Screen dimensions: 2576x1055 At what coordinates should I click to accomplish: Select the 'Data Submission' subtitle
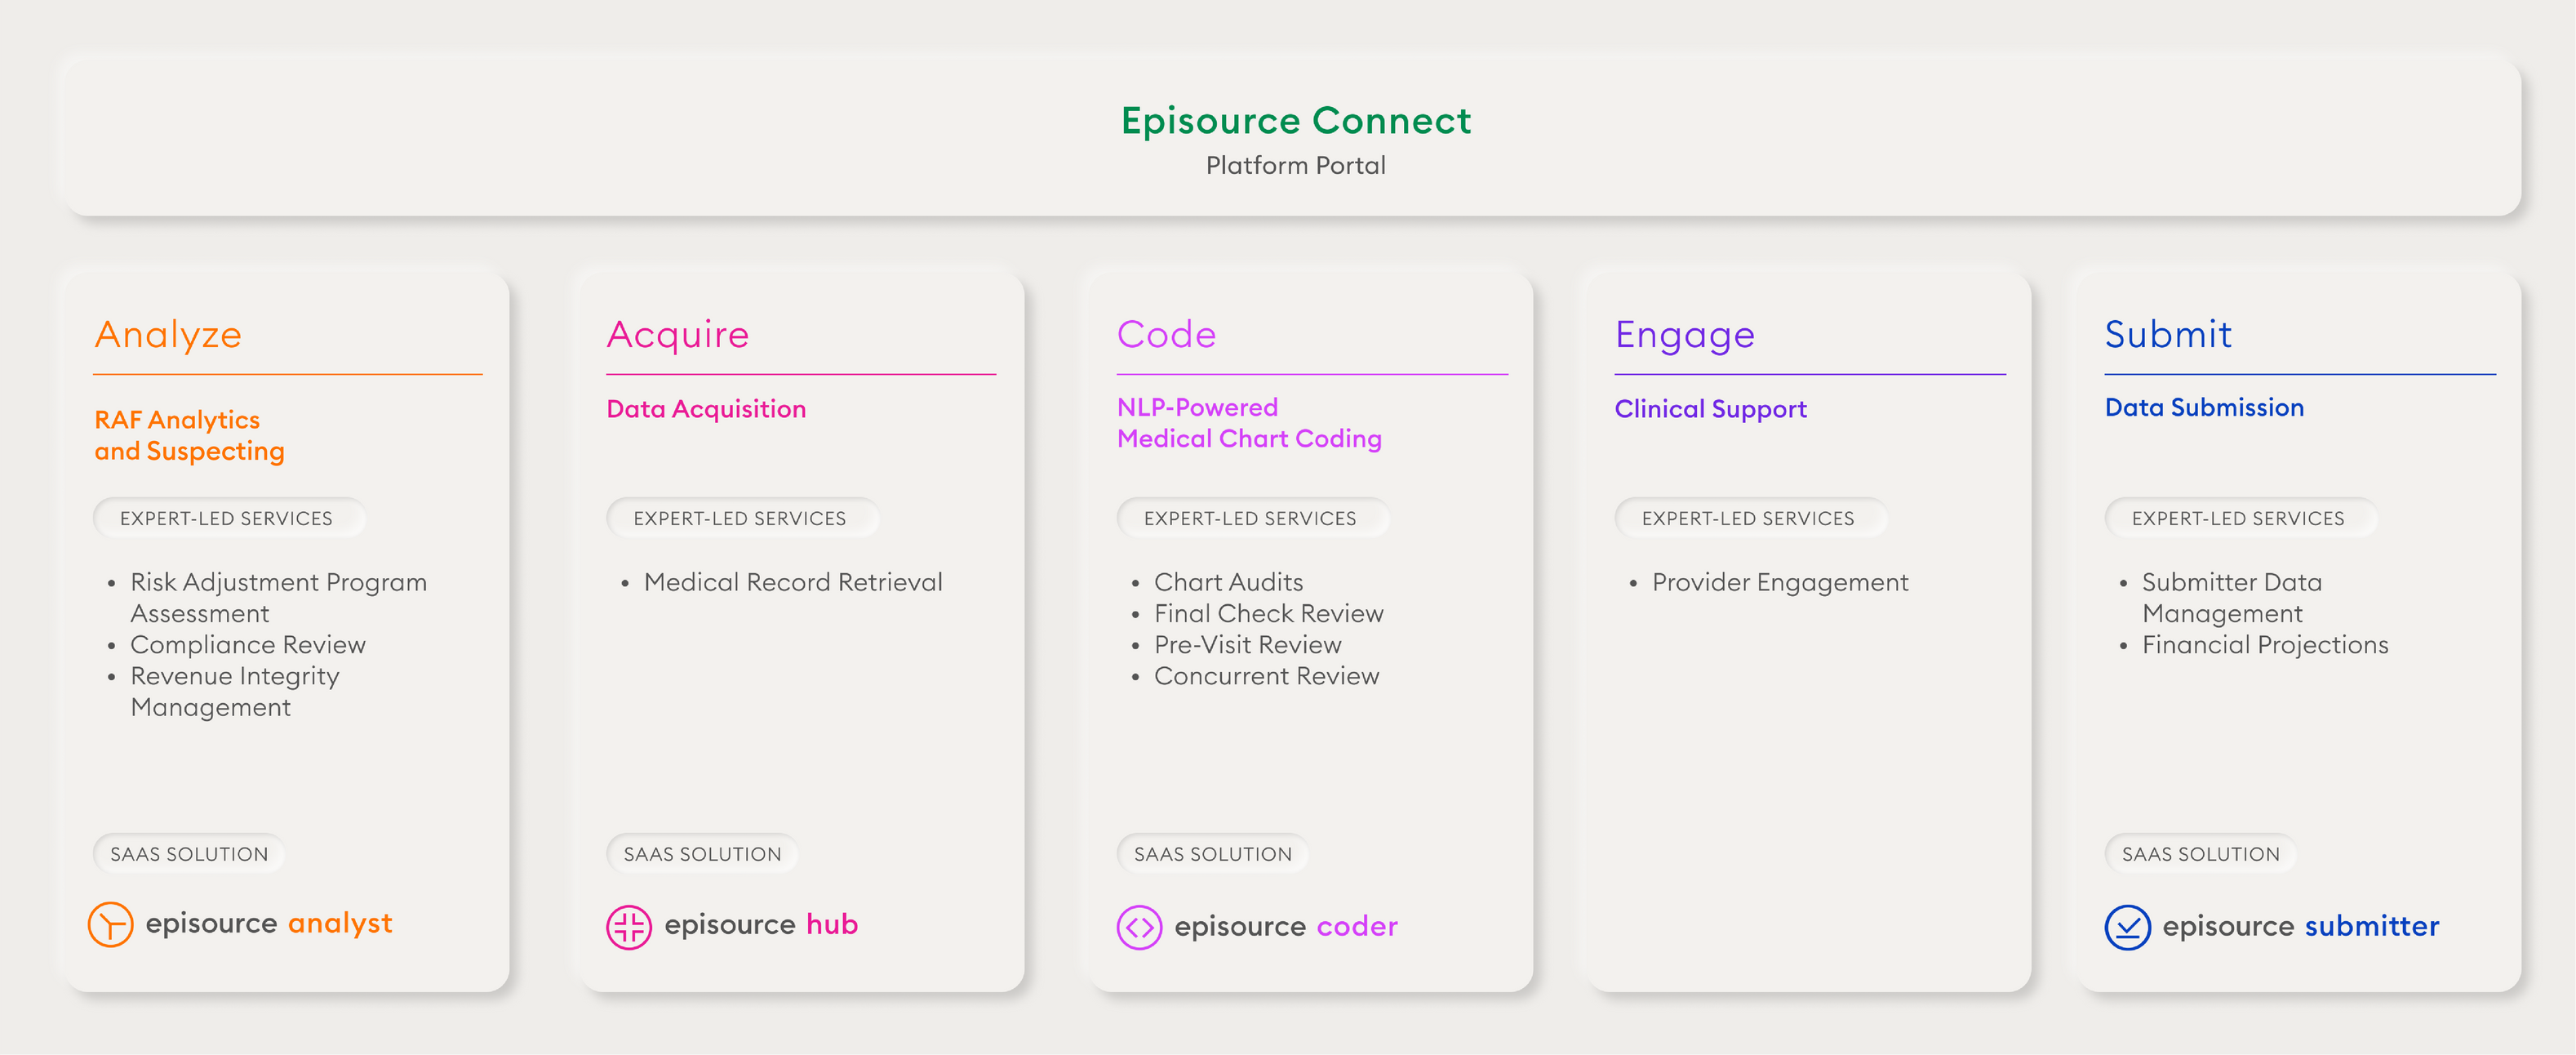tap(2204, 407)
